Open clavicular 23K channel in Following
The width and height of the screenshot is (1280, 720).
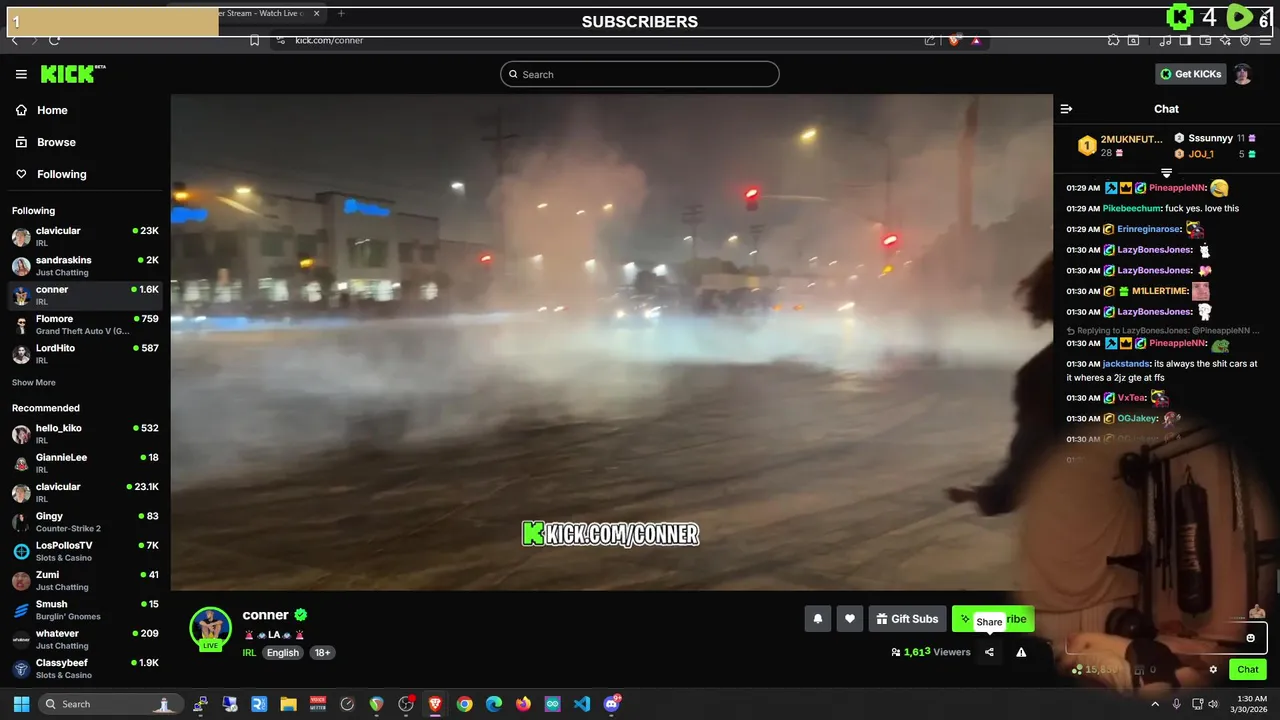85,237
